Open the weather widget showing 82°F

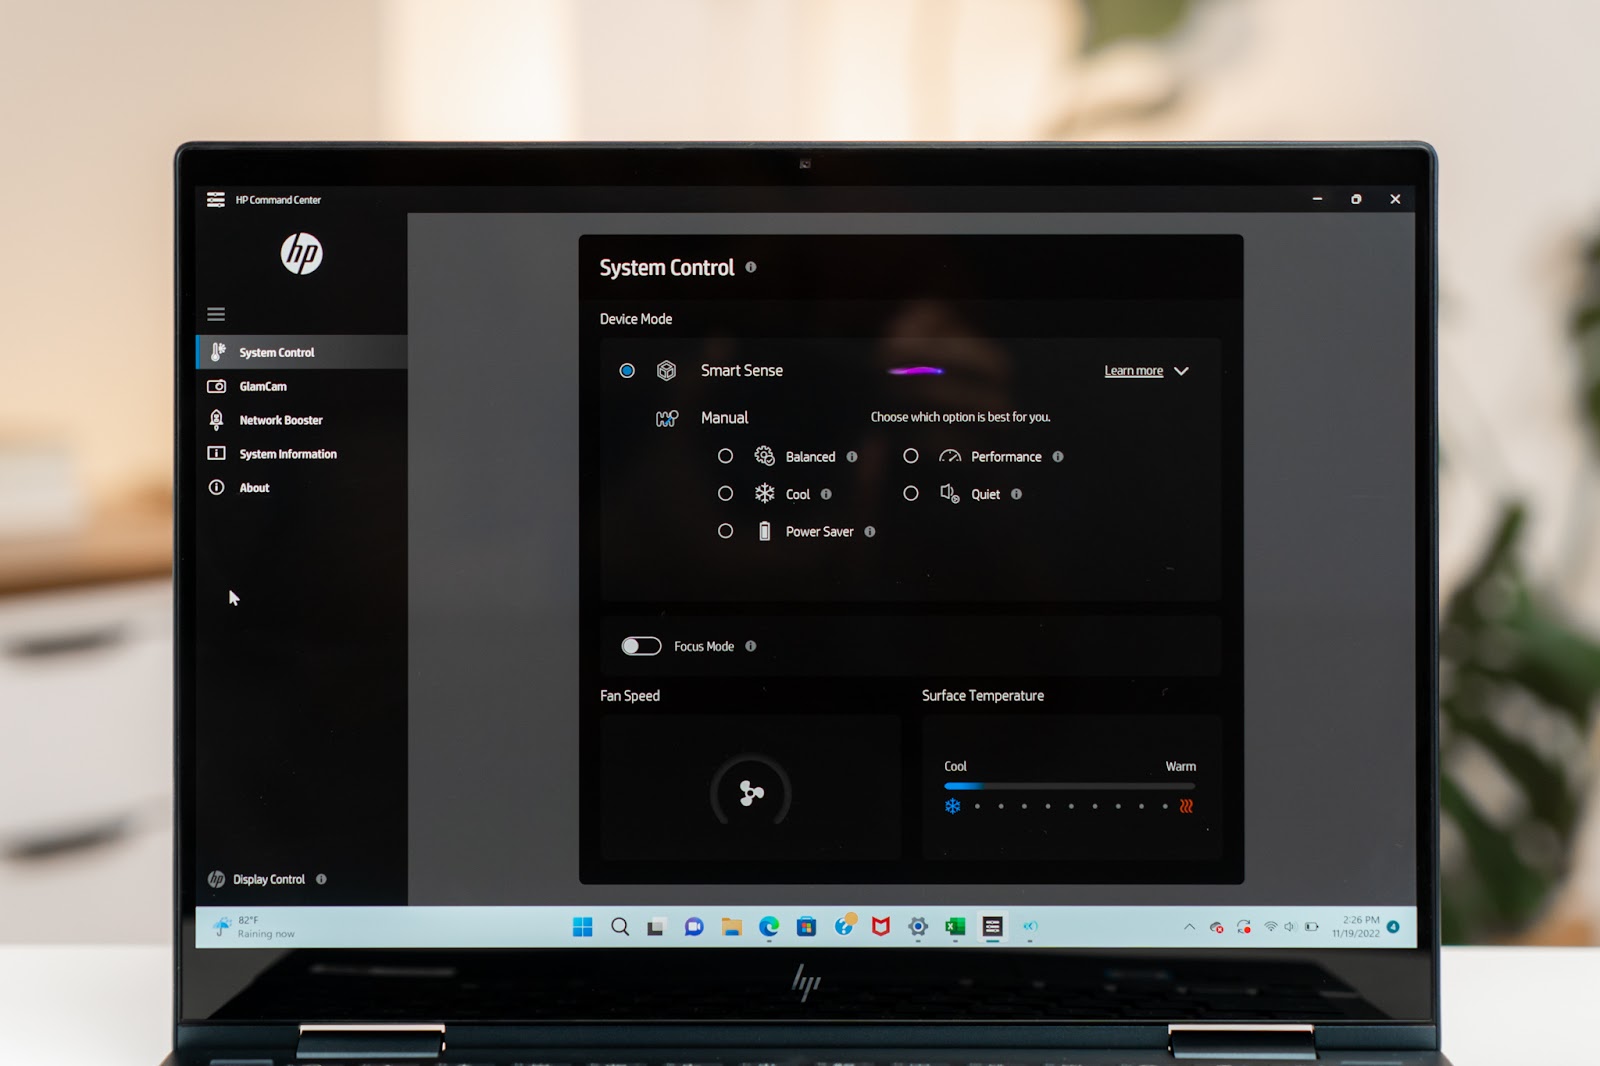click(254, 927)
